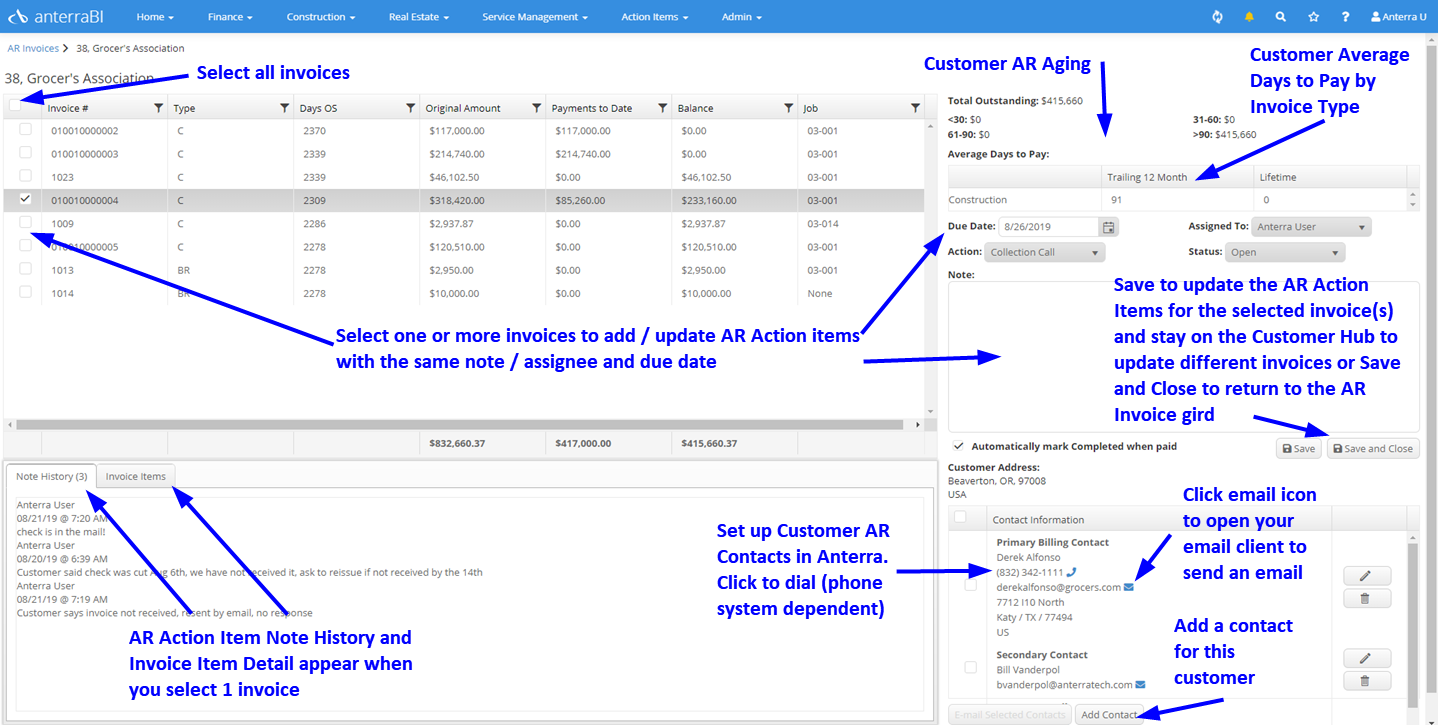The width and height of the screenshot is (1438, 725).
Task: Dial Derek Alfonso's phone icon
Action: click(x=1072, y=572)
